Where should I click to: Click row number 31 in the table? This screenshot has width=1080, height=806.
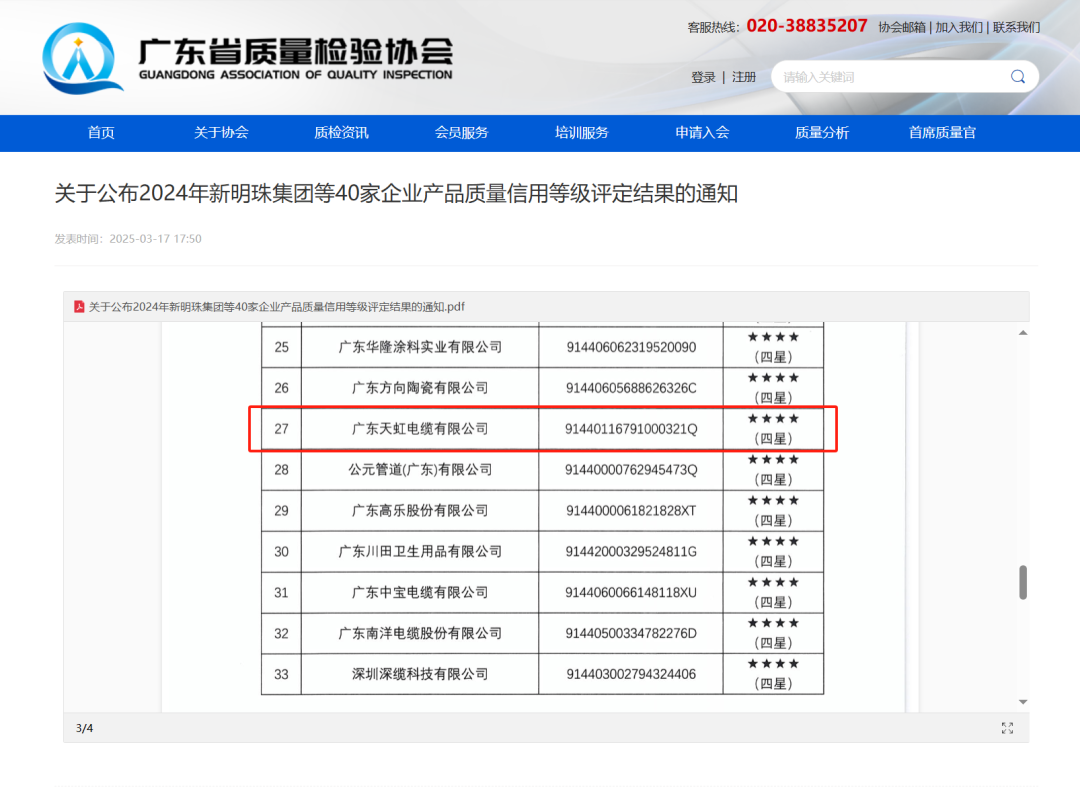click(282, 592)
